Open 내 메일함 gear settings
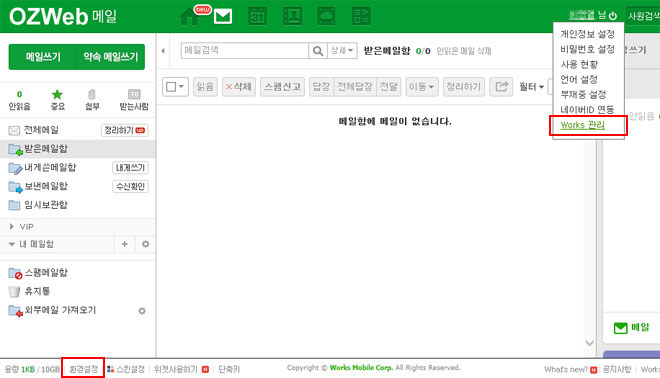The height and width of the screenshot is (378, 660). tap(145, 244)
